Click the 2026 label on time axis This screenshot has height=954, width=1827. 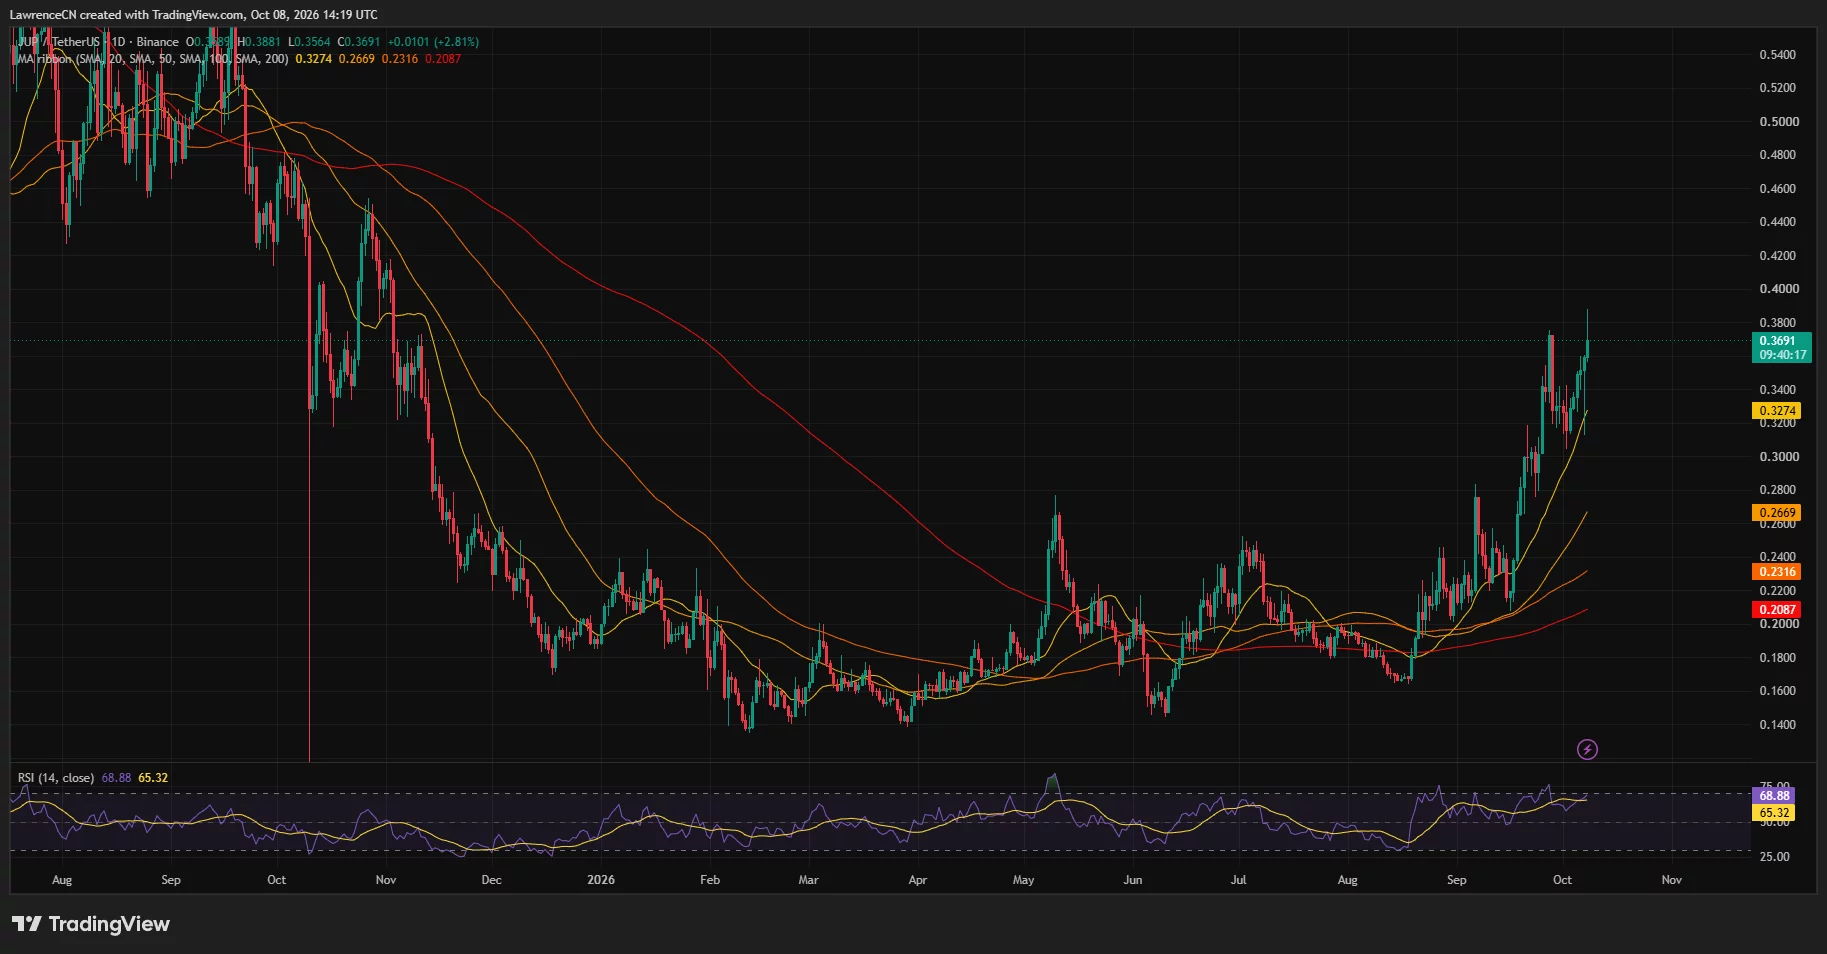coord(601,880)
